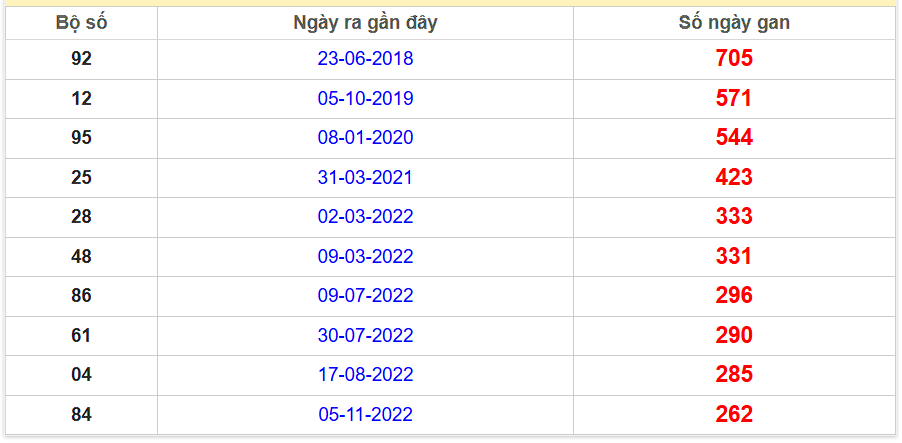The height and width of the screenshot is (443, 902).
Task: Select number set 12 cell
Action: 82,99
